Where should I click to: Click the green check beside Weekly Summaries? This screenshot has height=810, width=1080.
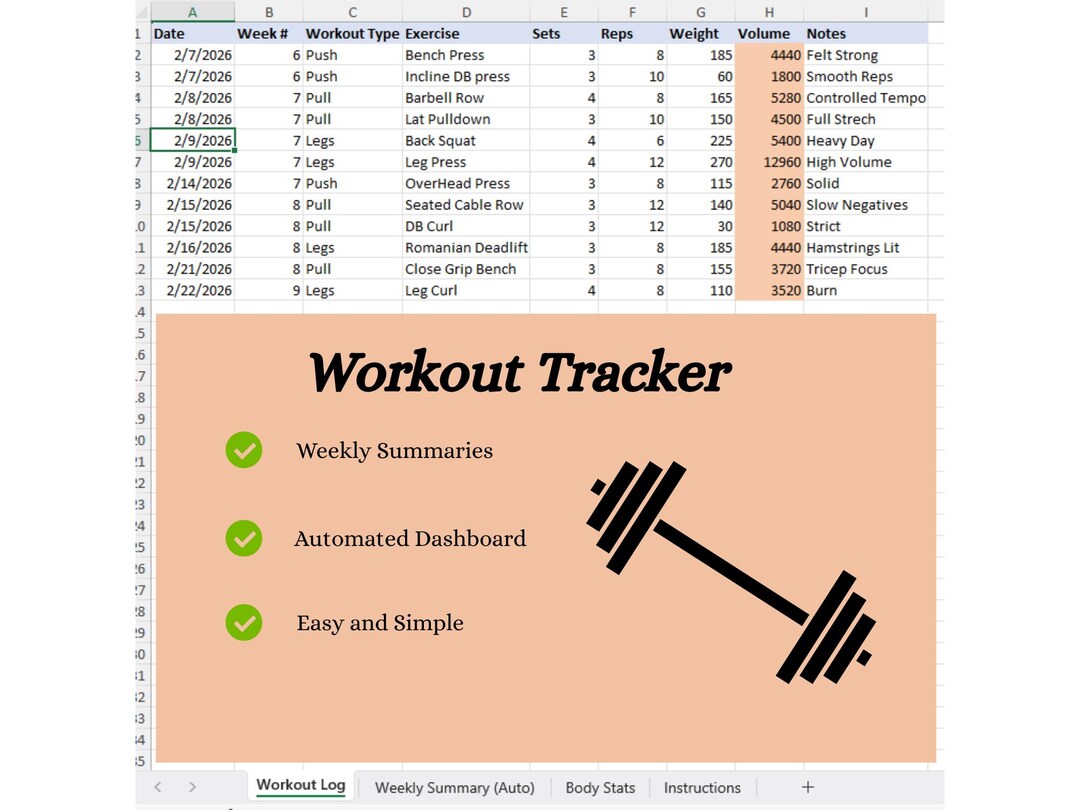(x=244, y=450)
